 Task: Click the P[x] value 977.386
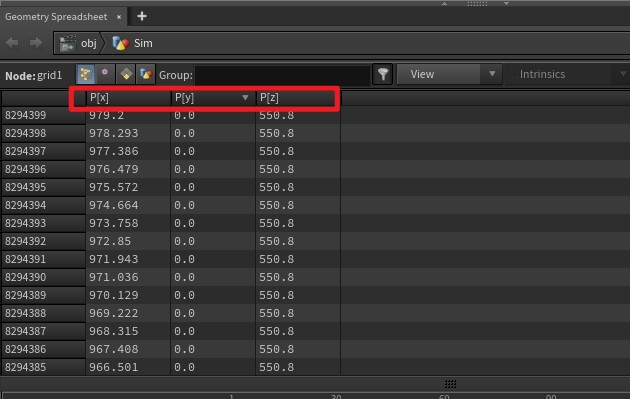[114, 151]
